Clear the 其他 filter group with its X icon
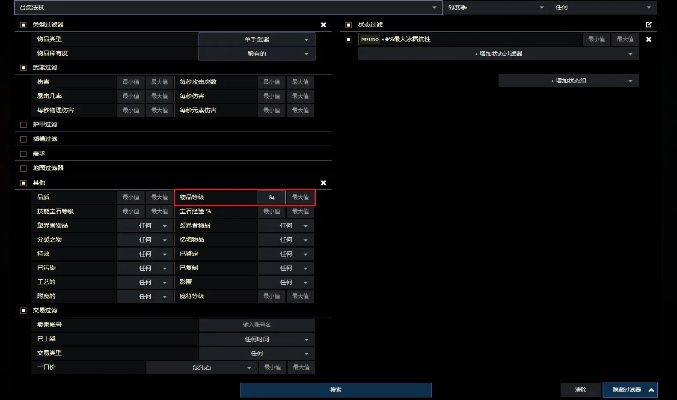Image resolution: width=677 pixels, height=400 pixels. coord(322,183)
